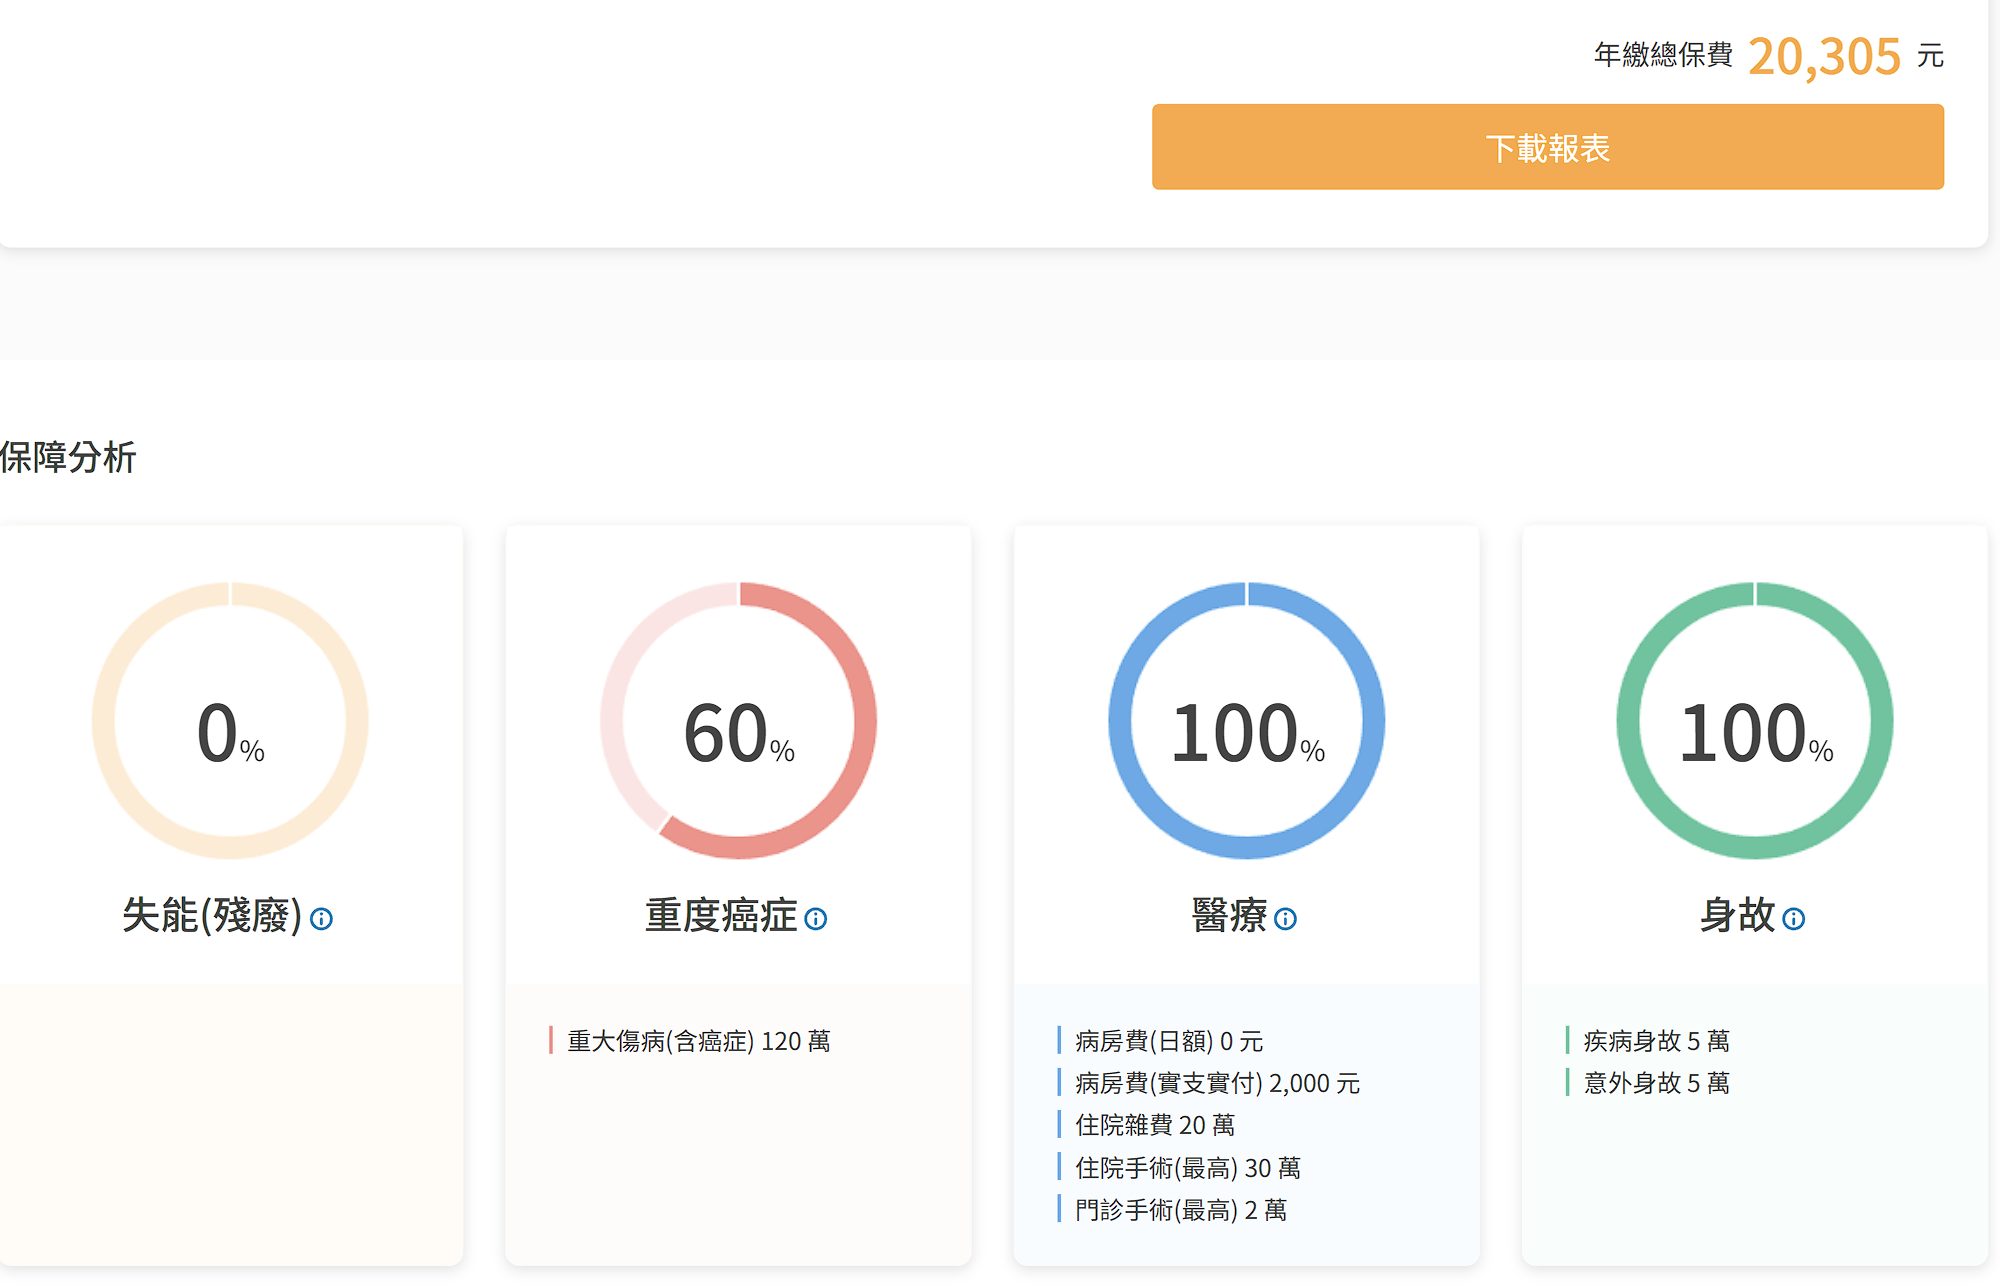The width and height of the screenshot is (2000, 1285).
Task: Click 意外身故 5 萬 line
Action: tap(1656, 1083)
